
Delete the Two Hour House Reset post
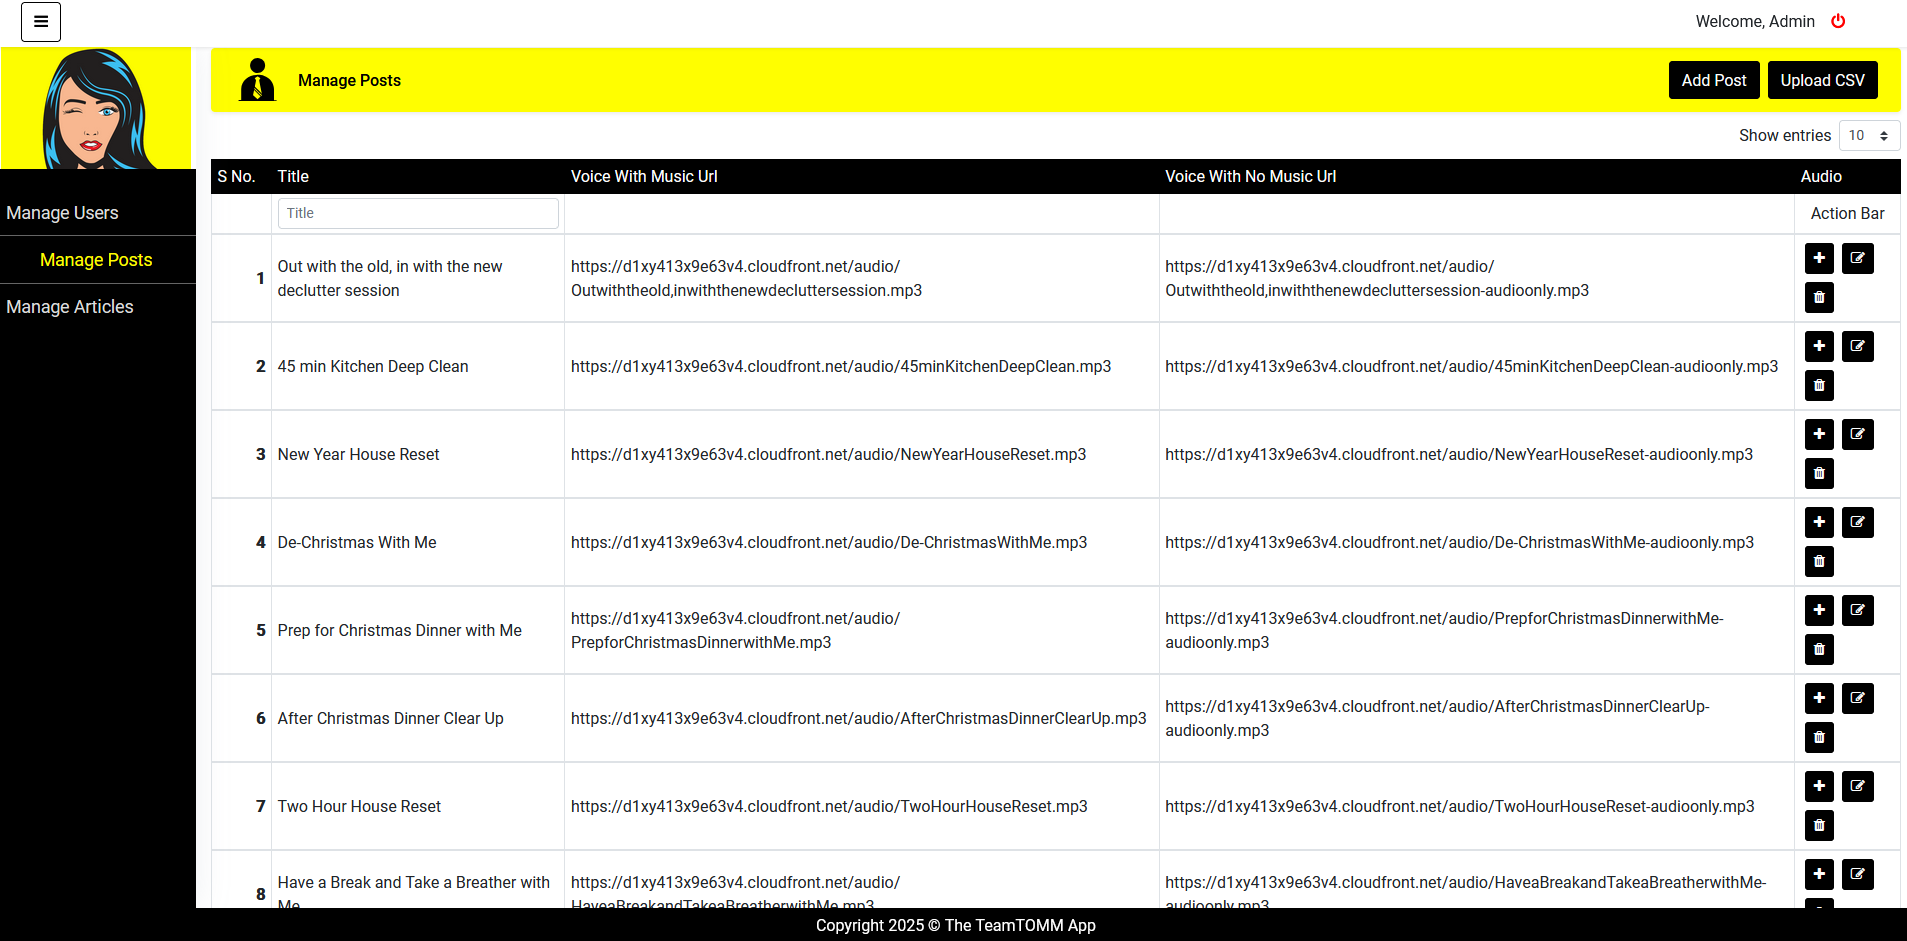pyautogui.click(x=1819, y=825)
